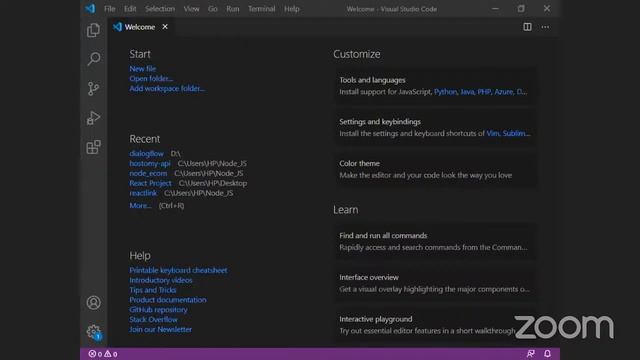Open GitHub repository link
This screenshot has width=640, height=360.
pyautogui.click(x=158, y=310)
